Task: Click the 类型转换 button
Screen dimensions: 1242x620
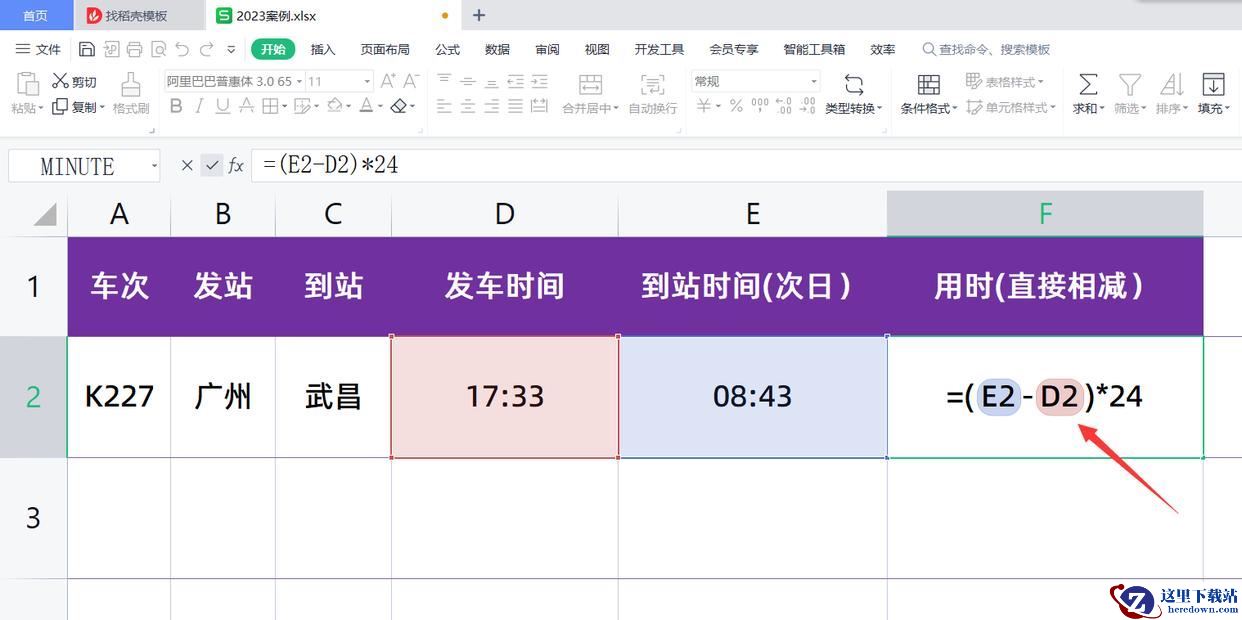Action: [x=853, y=94]
